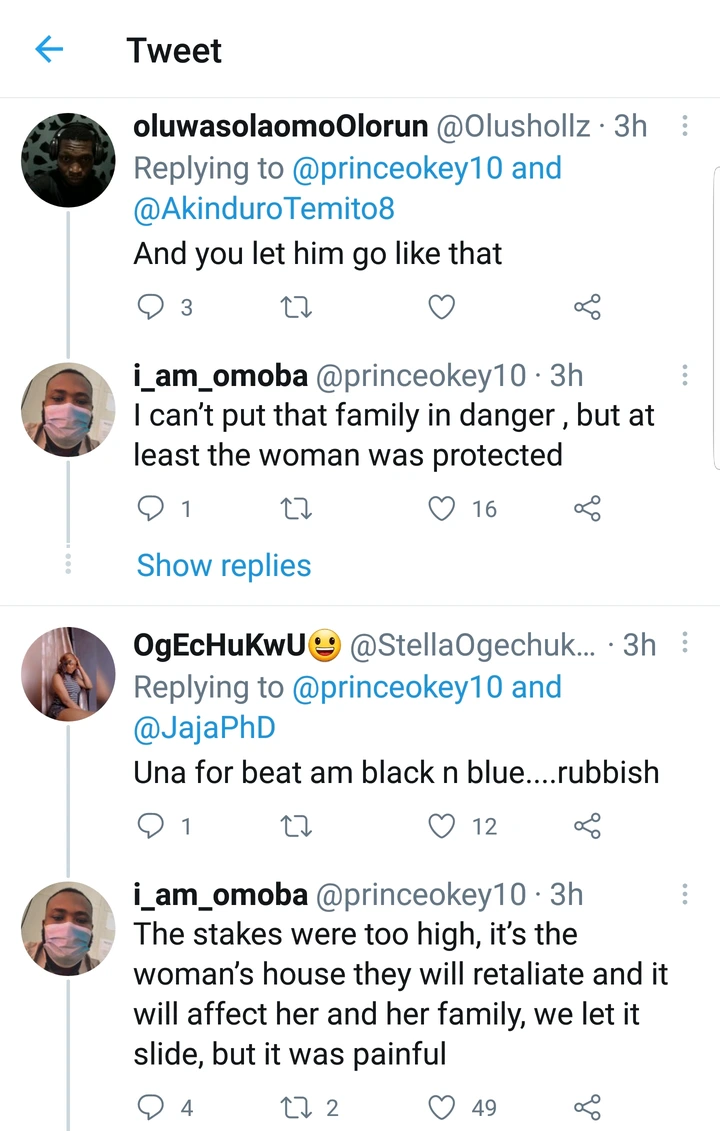This screenshot has height=1131, width=720.
Task: Reply to the 'stakes were too high' tweet
Action: click(149, 1107)
